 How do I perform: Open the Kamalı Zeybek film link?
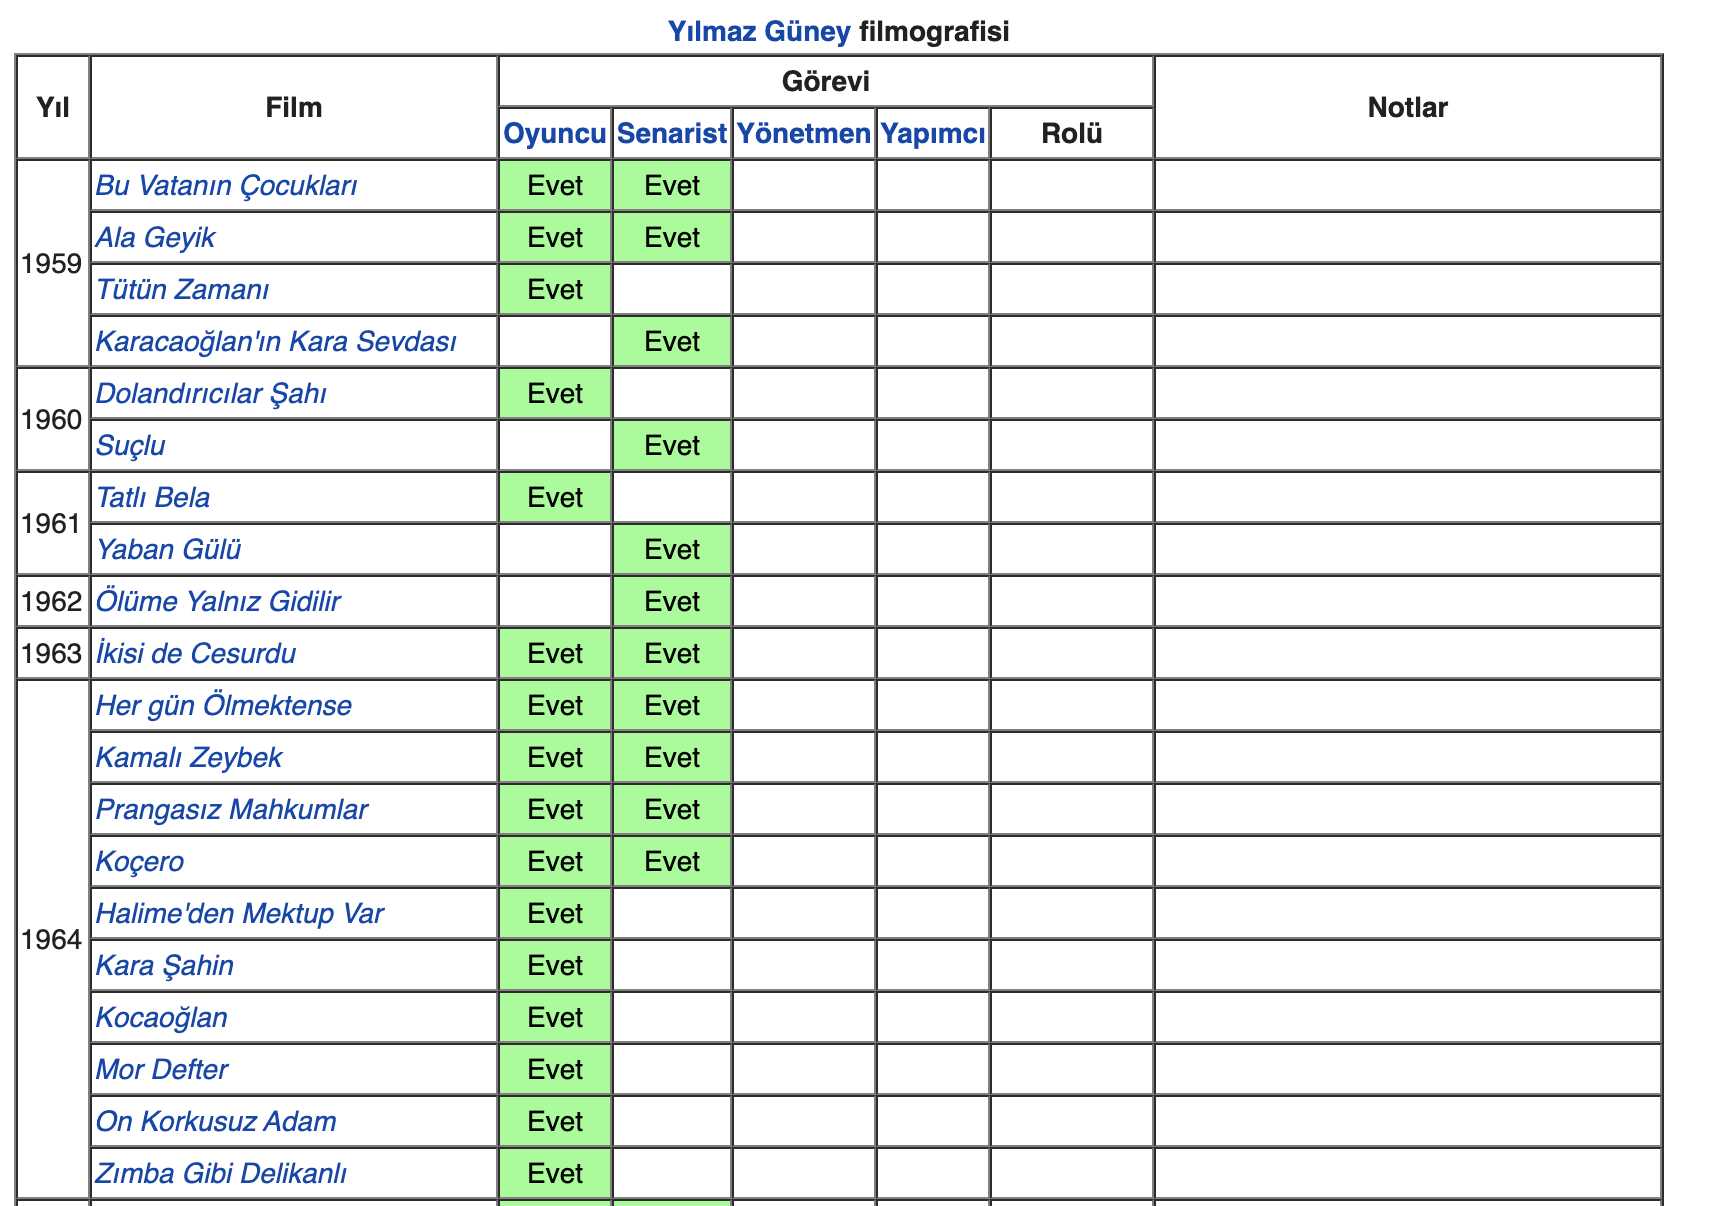click(189, 758)
